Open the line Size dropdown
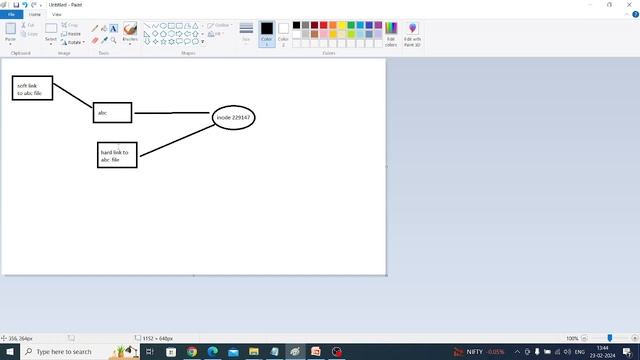Screen dimensions: 640x360 click(x=246, y=34)
